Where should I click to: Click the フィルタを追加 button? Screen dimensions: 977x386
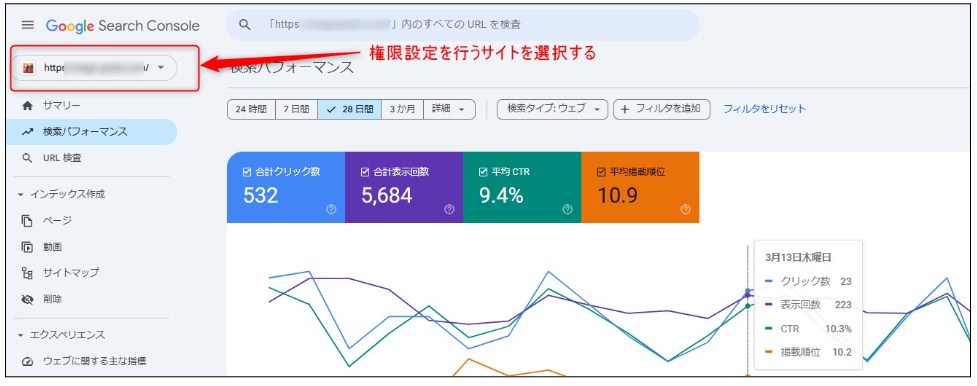click(x=662, y=109)
